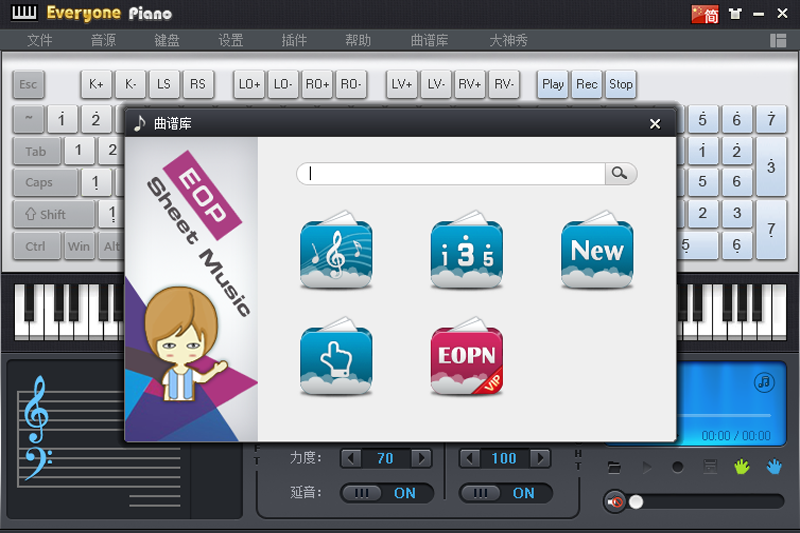Image resolution: width=800 pixels, height=533 pixels.
Task: Increase right value 100 with right arrow
Action: click(x=540, y=459)
